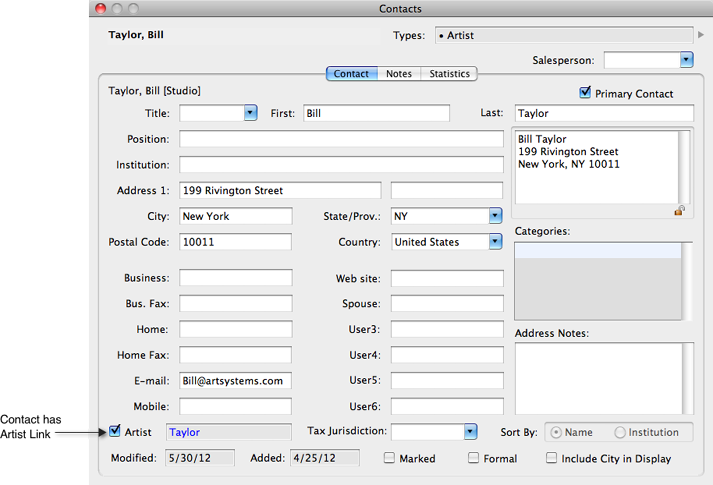Select the Contact tab

coord(352,74)
